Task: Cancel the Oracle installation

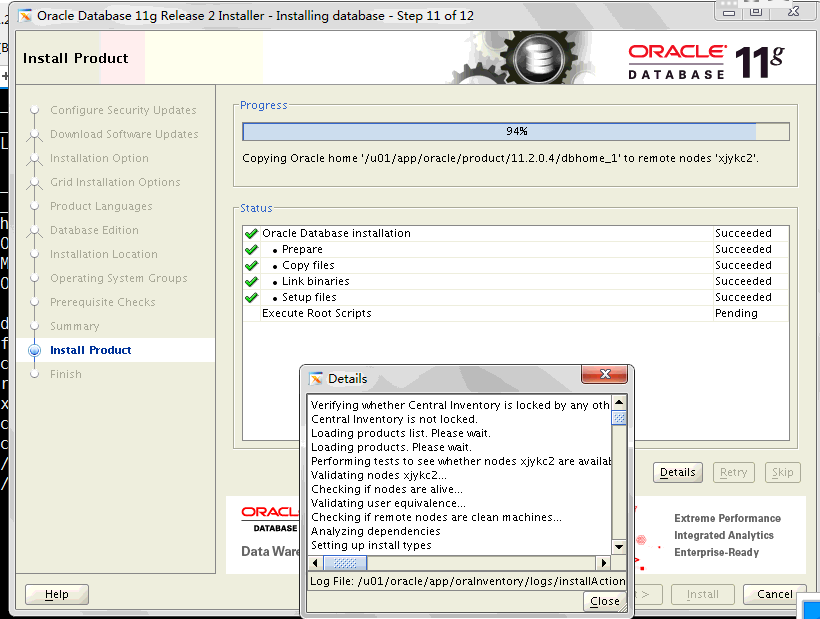Action: click(x=774, y=594)
